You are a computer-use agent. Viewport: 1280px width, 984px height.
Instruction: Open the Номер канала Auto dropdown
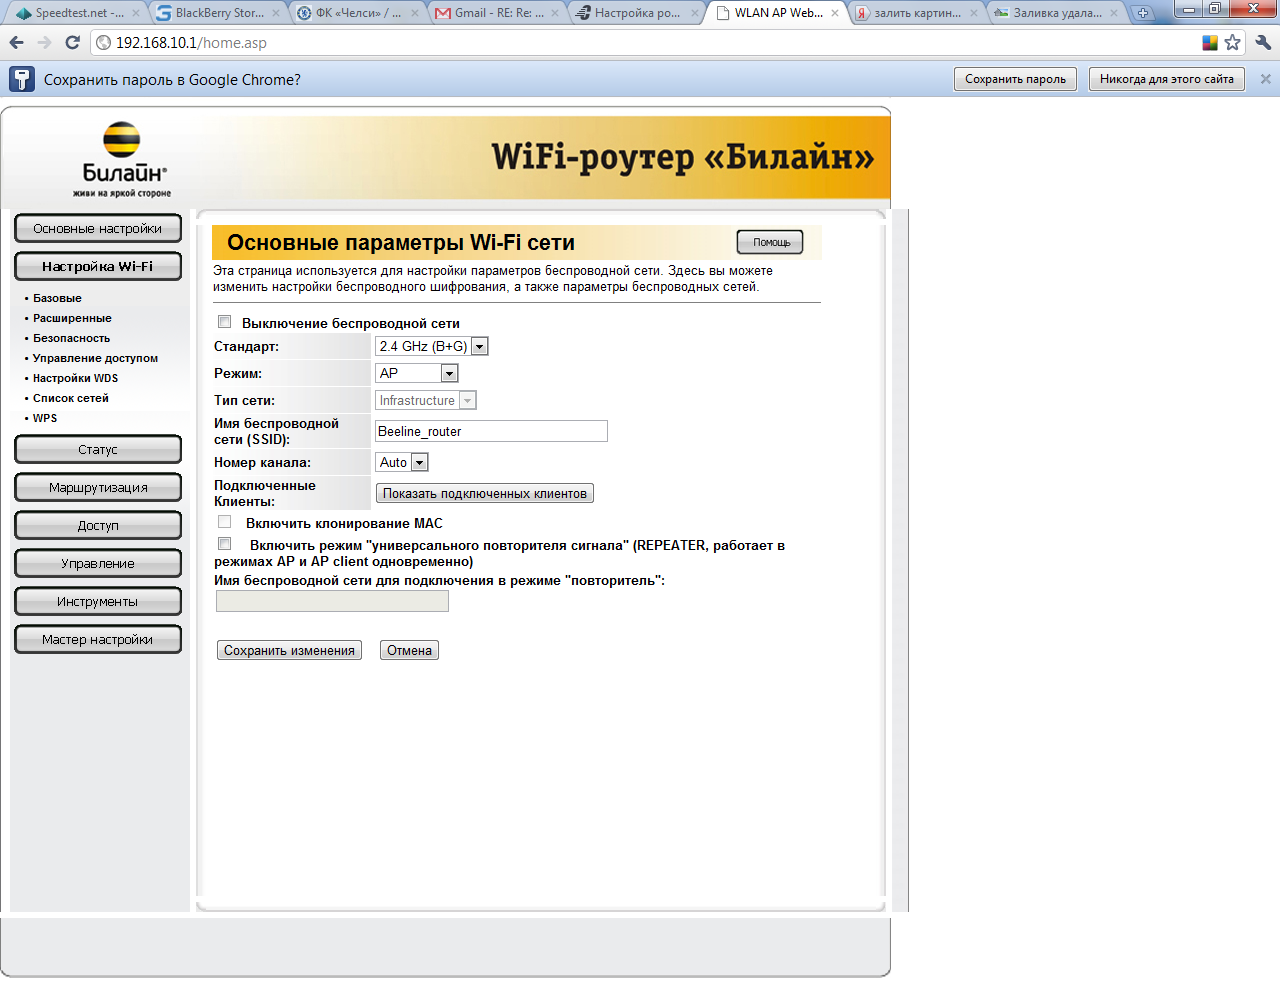click(402, 462)
